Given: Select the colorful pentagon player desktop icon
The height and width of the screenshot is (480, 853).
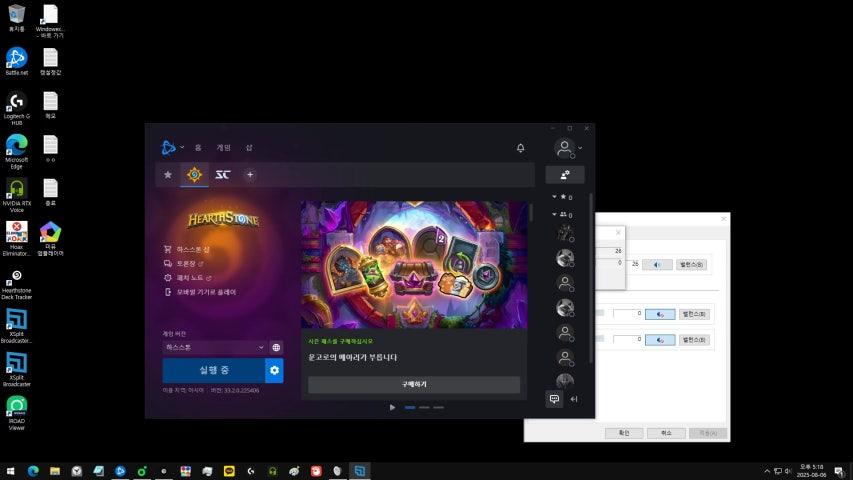Looking at the screenshot, I should point(51,238).
